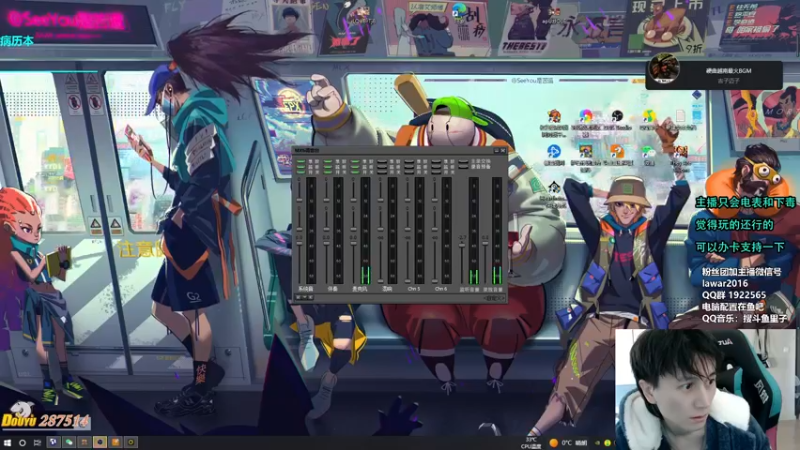Click the Chn 6 fader knob at the bottom

click(x=435, y=281)
